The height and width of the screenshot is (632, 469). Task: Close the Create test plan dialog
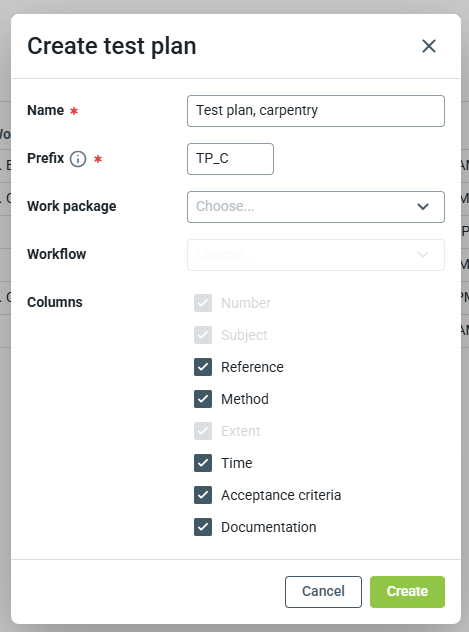(429, 46)
